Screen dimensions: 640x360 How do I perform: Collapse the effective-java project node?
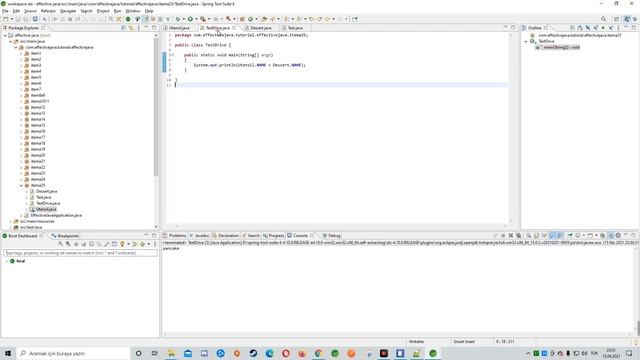click(5, 36)
